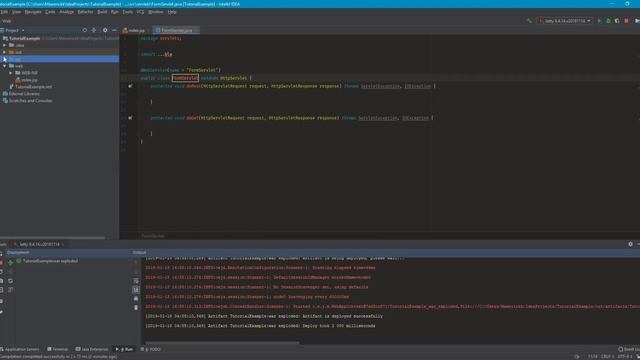Open the View menu
The image size is (640, 360).
(x=16, y=12)
